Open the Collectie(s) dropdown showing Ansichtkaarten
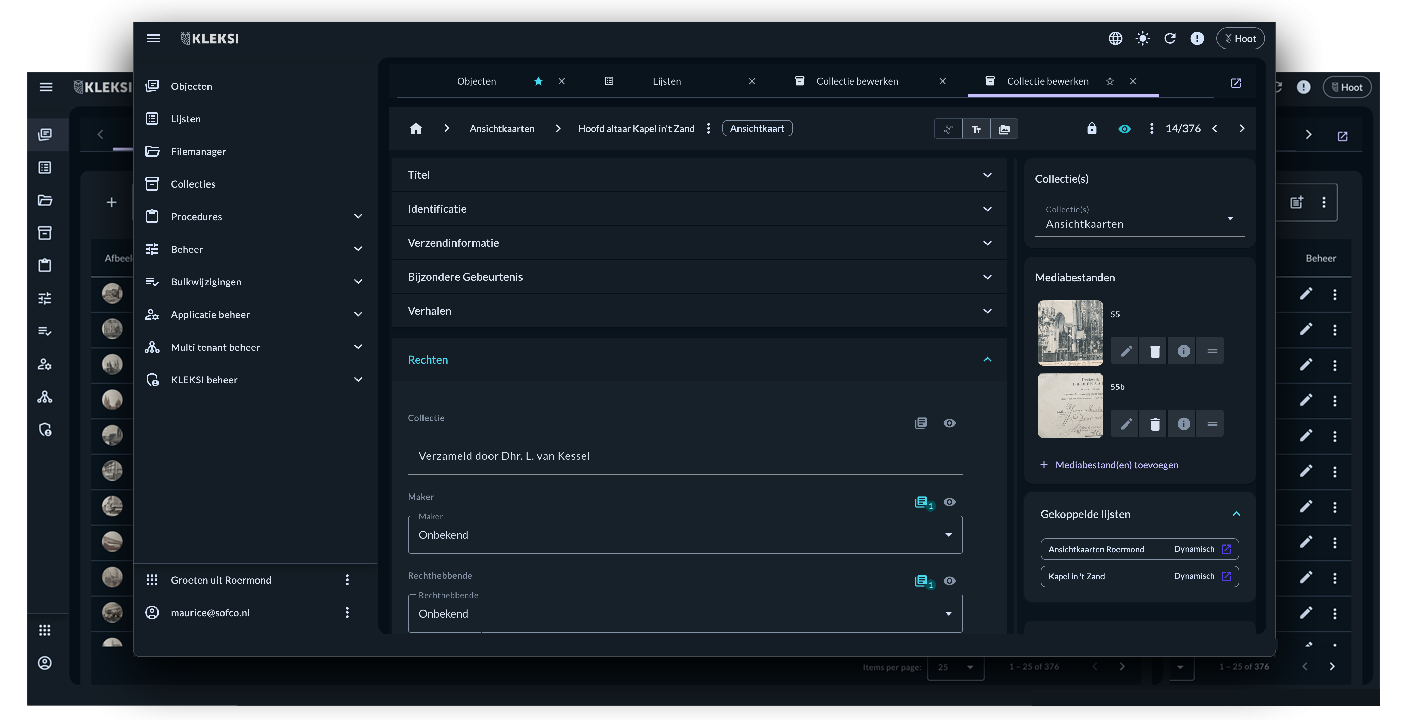 (1139, 219)
